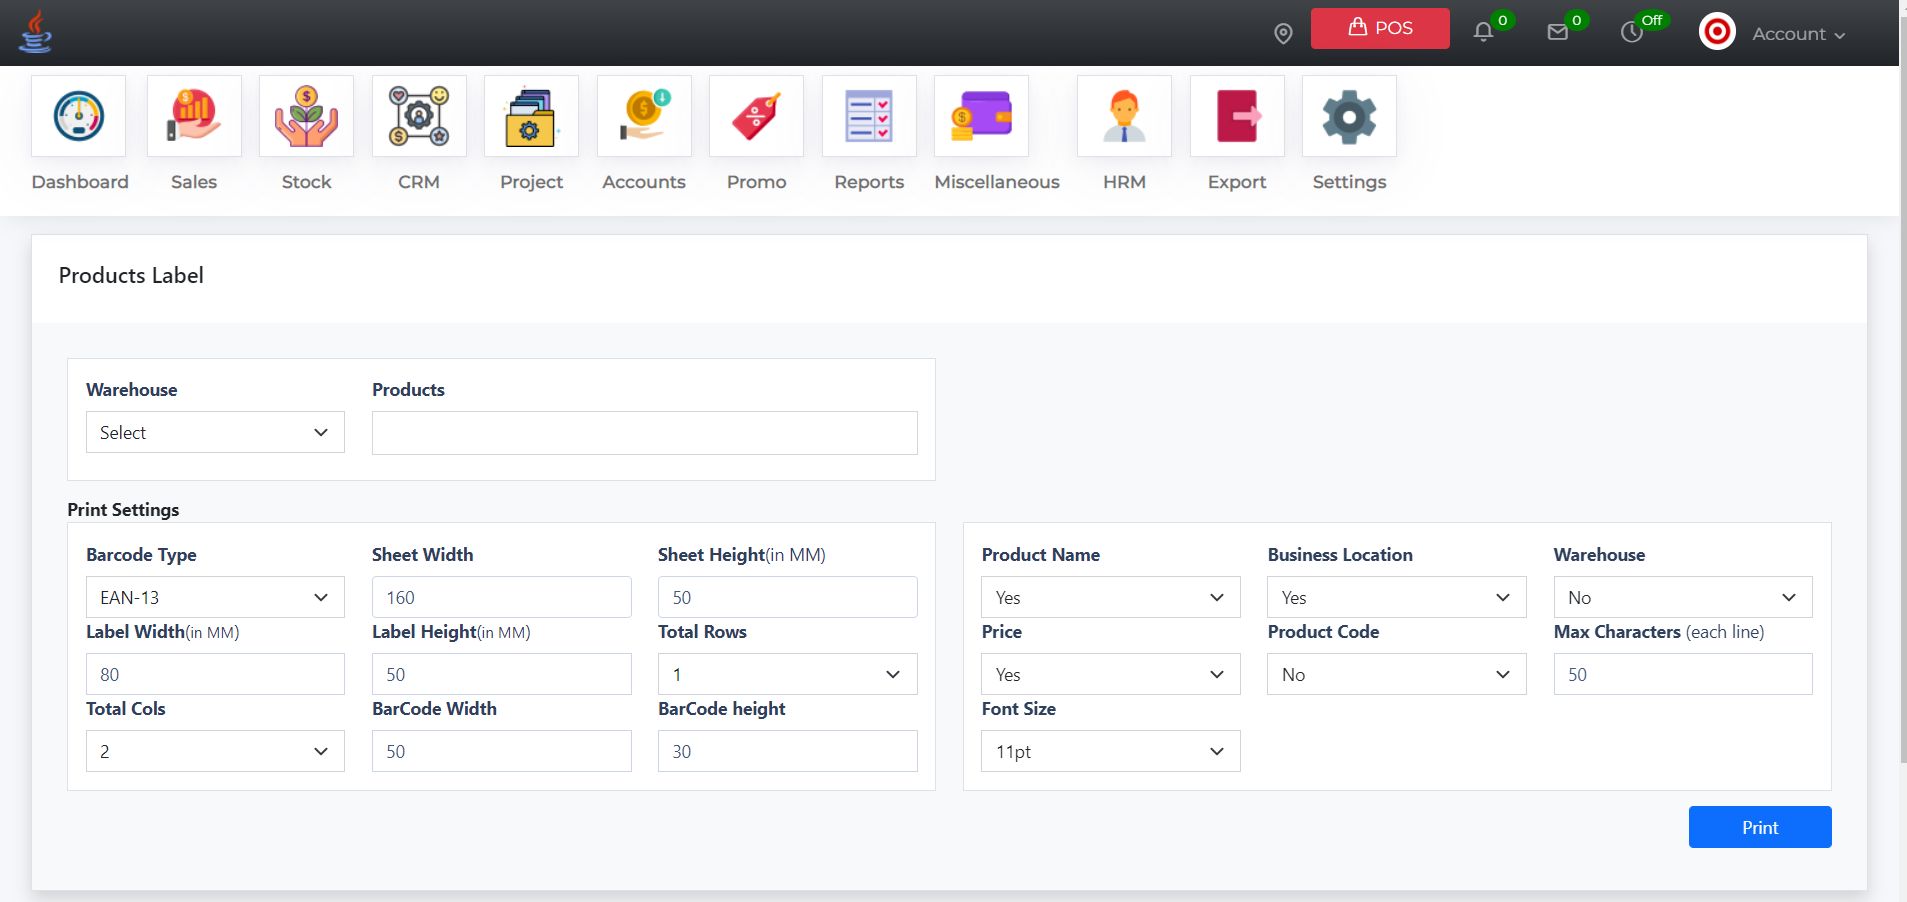This screenshot has width=1907, height=902.
Task: Go to the HRM menu label
Action: [x=1124, y=182]
